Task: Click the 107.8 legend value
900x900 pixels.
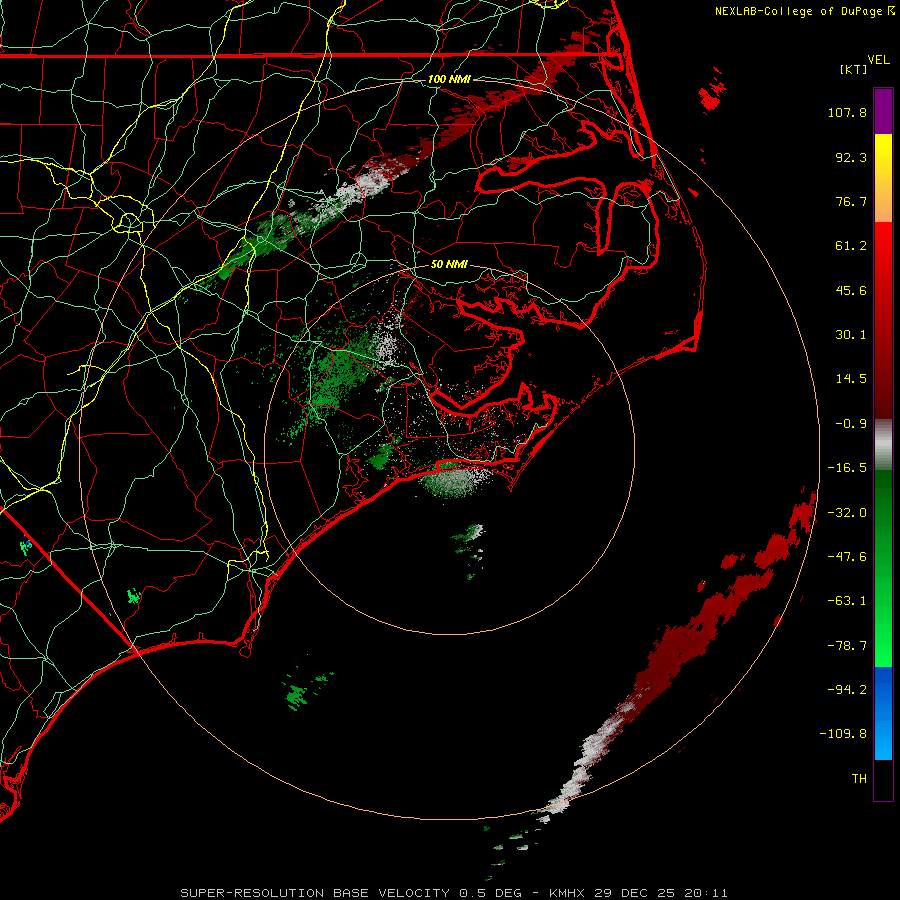Action: point(847,112)
